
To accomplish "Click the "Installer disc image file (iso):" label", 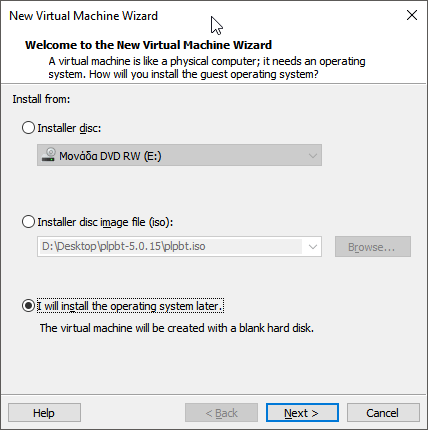I will 105,222.
